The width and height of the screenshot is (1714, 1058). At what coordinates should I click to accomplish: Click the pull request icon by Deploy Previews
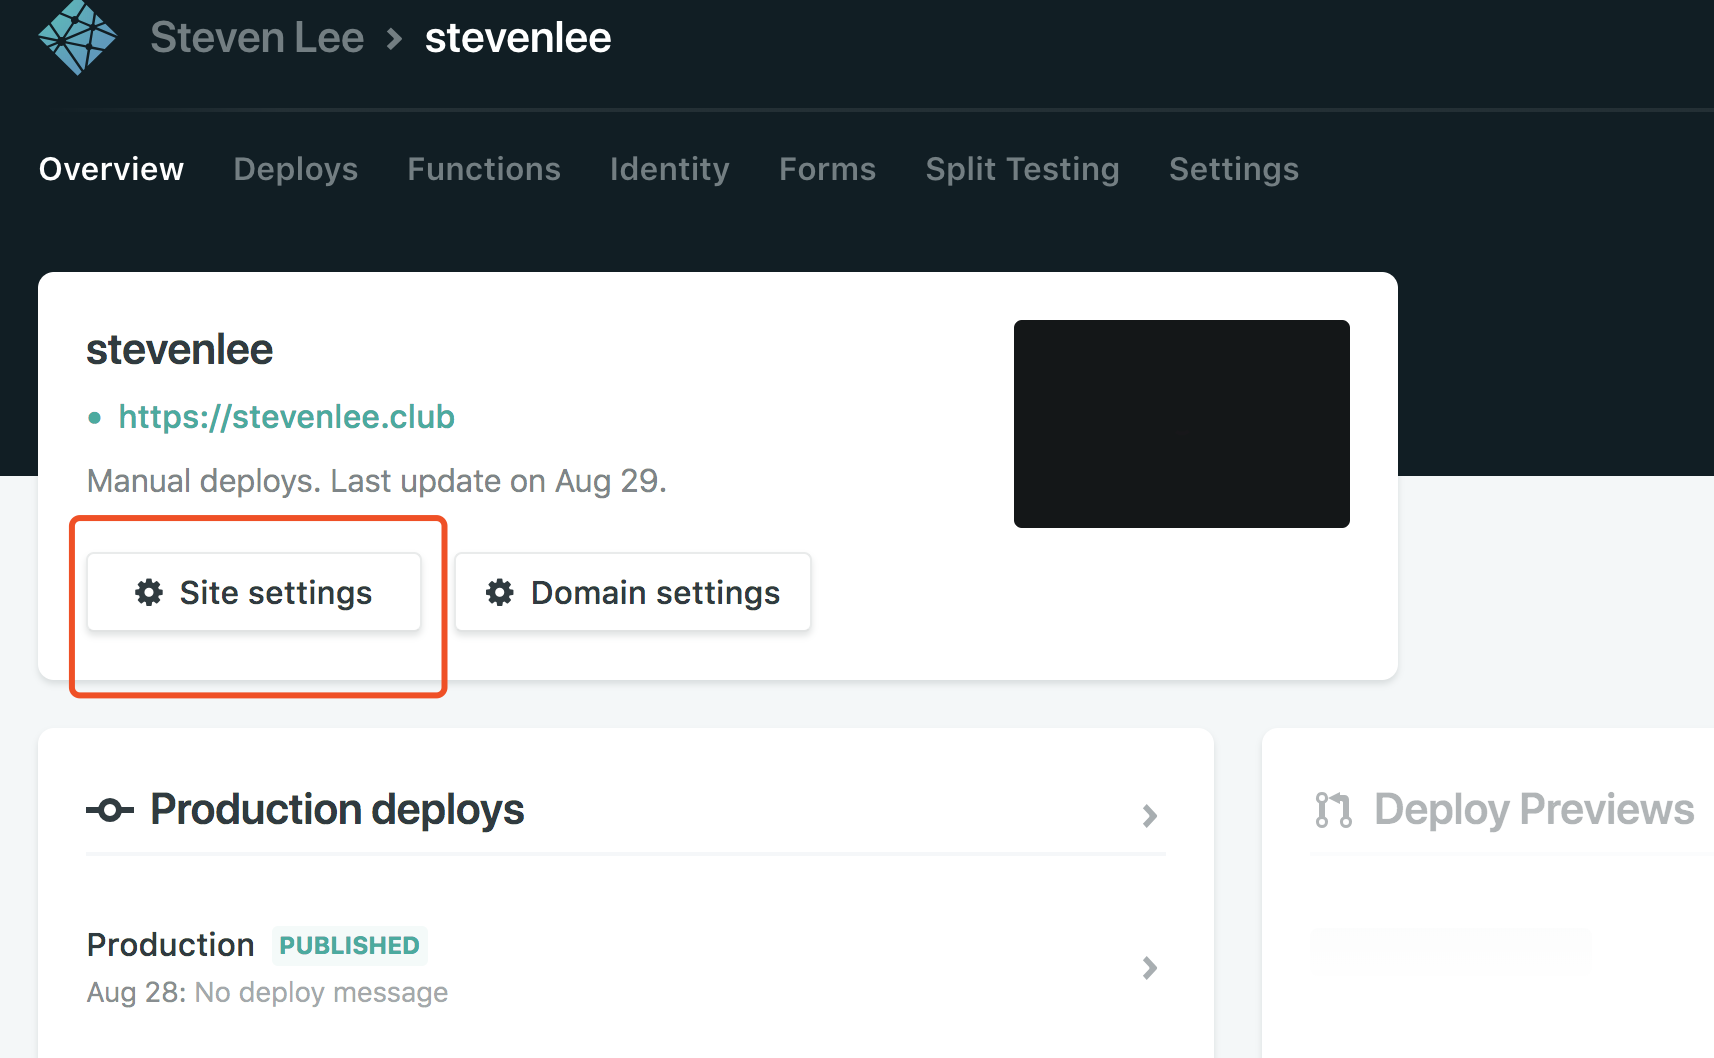(1334, 810)
